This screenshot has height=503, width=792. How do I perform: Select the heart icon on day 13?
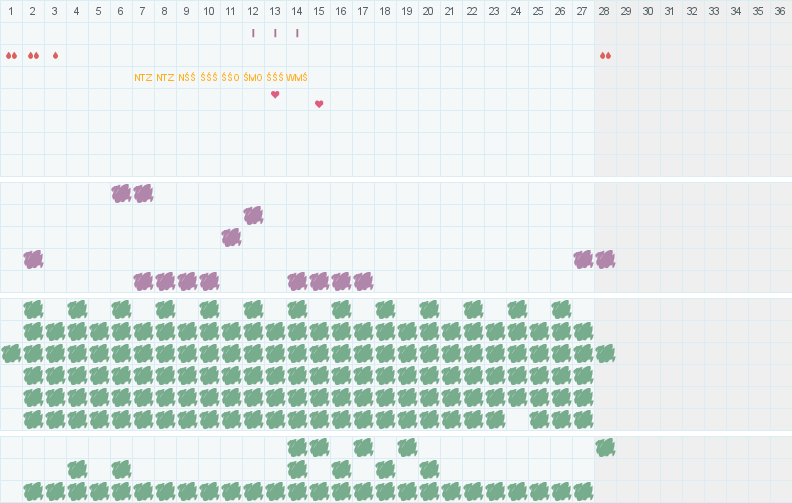click(275, 95)
